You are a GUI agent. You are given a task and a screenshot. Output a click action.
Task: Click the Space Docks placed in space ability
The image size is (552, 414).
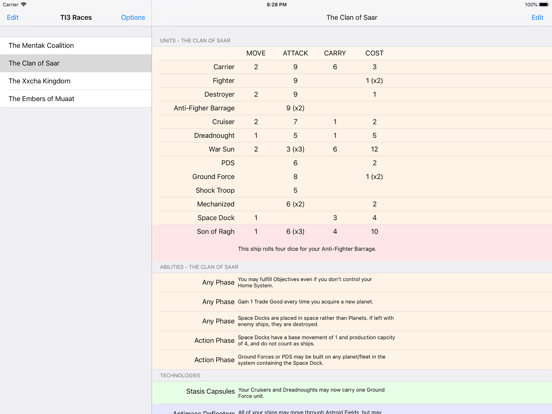352,321
